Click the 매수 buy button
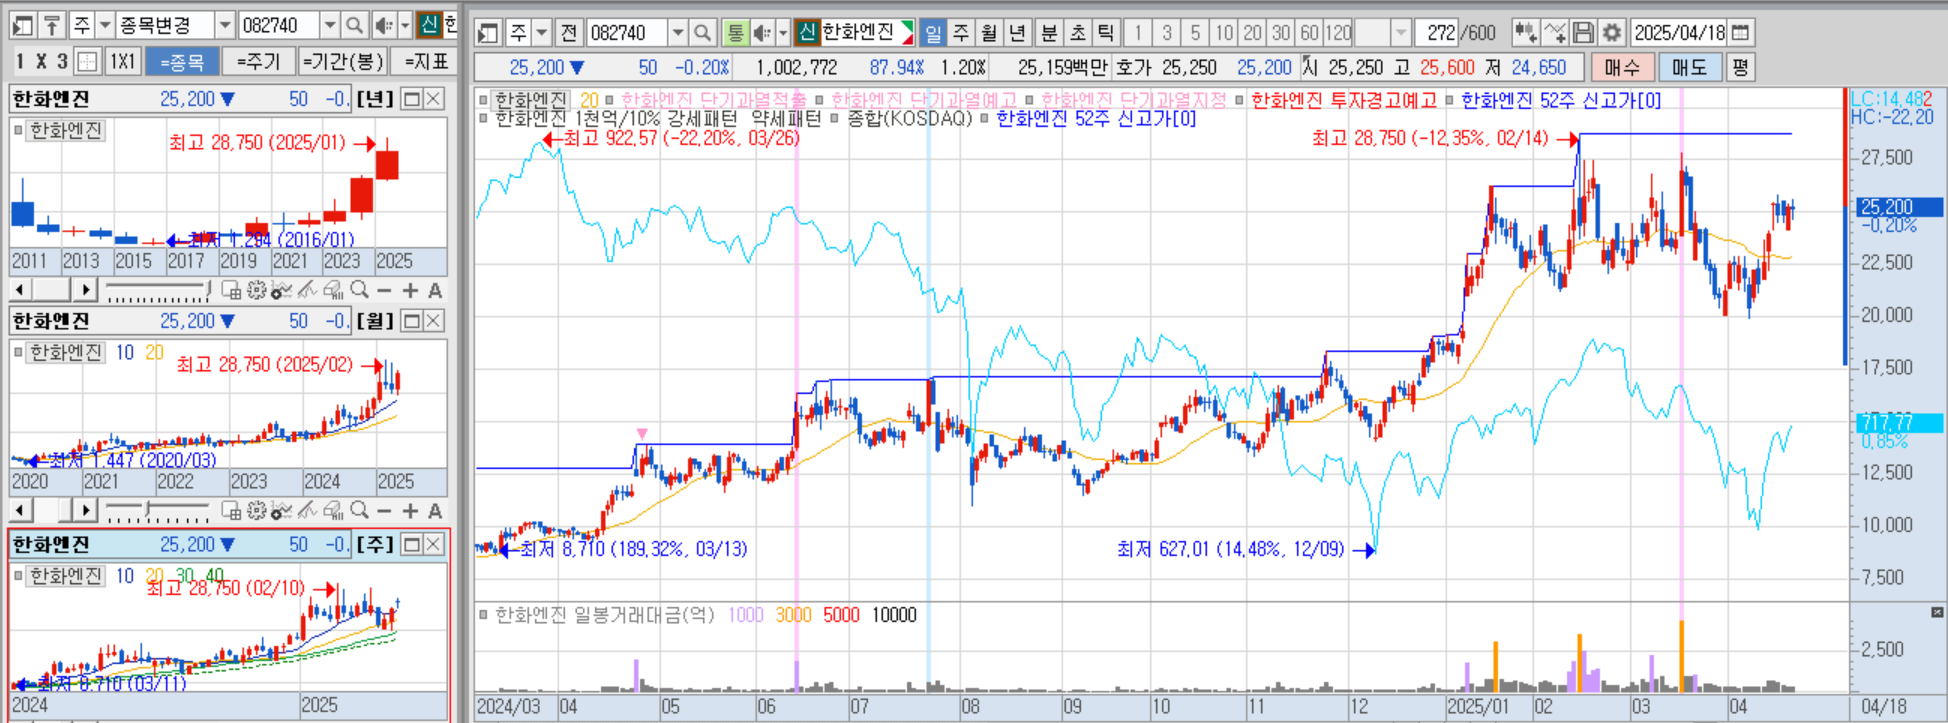The image size is (1948, 723). click(1622, 67)
